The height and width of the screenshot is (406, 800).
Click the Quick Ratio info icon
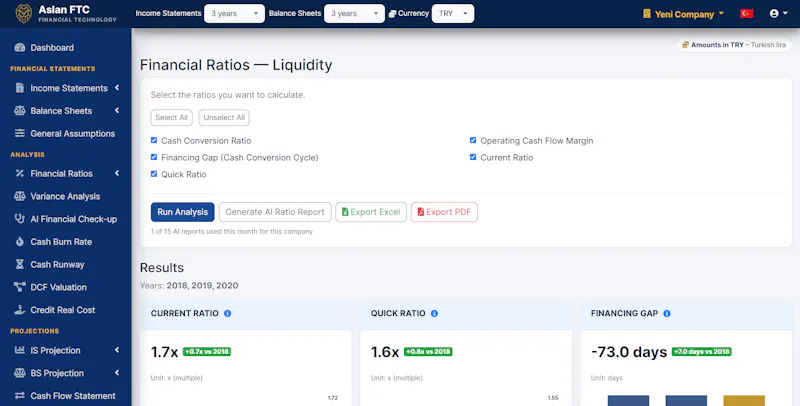434,313
